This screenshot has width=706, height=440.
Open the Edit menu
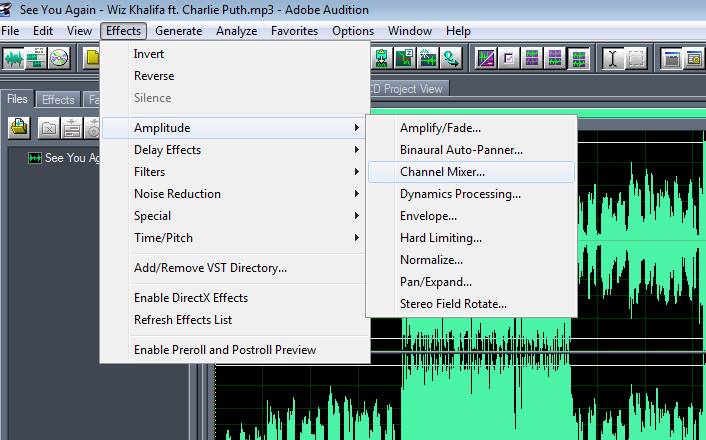click(43, 31)
